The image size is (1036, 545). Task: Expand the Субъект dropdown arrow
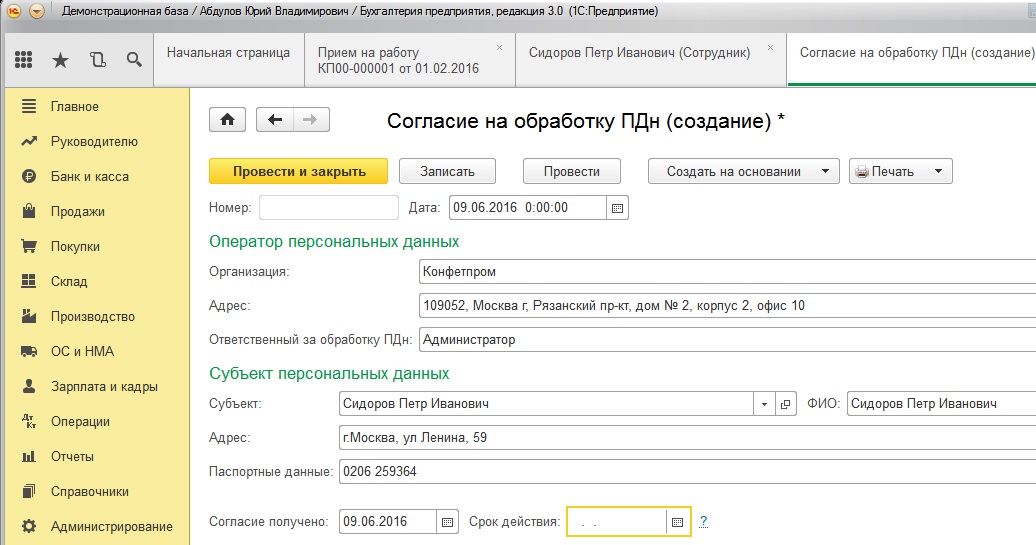point(764,404)
